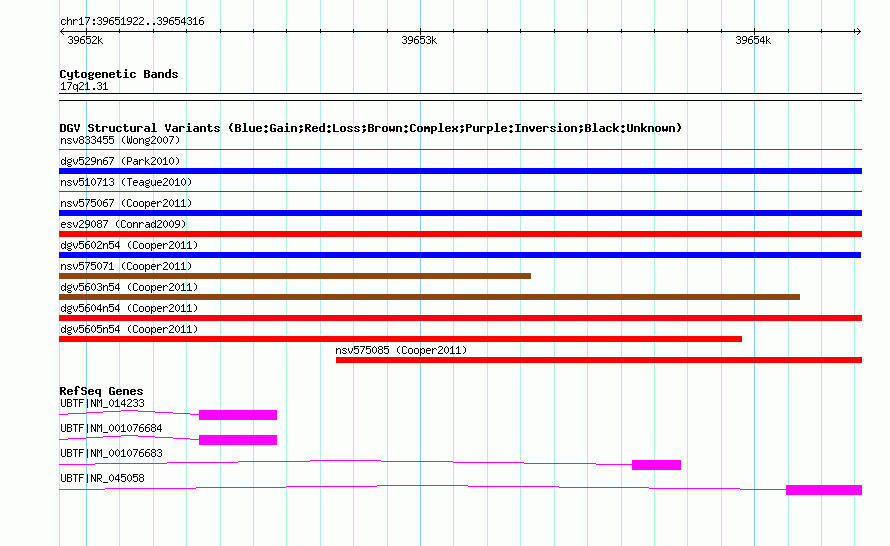This screenshot has height=546, width=890.
Task: Click the DGV Structural Variants track title
Action: (x=371, y=128)
